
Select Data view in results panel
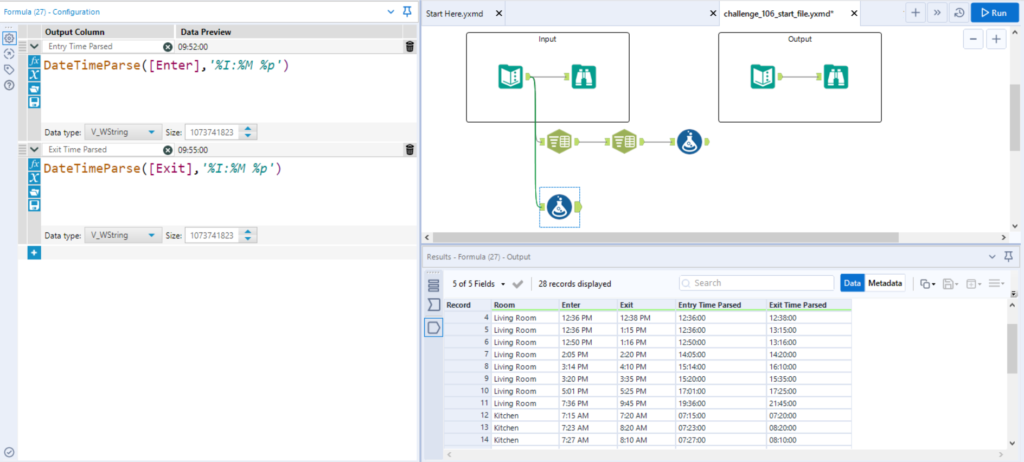(x=851, y=283)
